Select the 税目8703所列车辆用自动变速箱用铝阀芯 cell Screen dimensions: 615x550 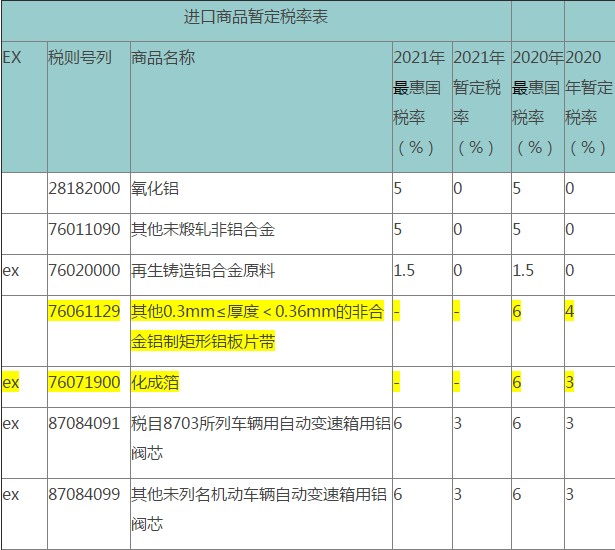pyautogui.click(x=258, y=434)
